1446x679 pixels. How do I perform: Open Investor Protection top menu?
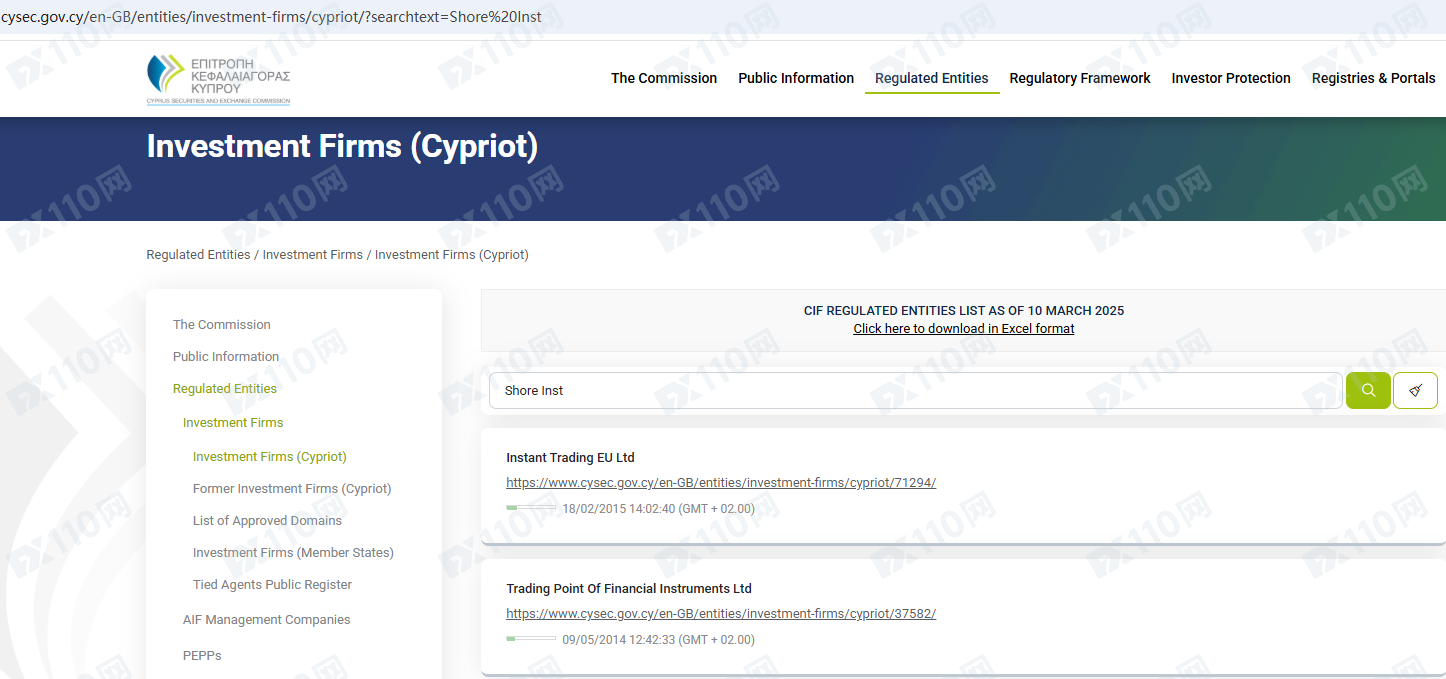tap(1231, 78)
